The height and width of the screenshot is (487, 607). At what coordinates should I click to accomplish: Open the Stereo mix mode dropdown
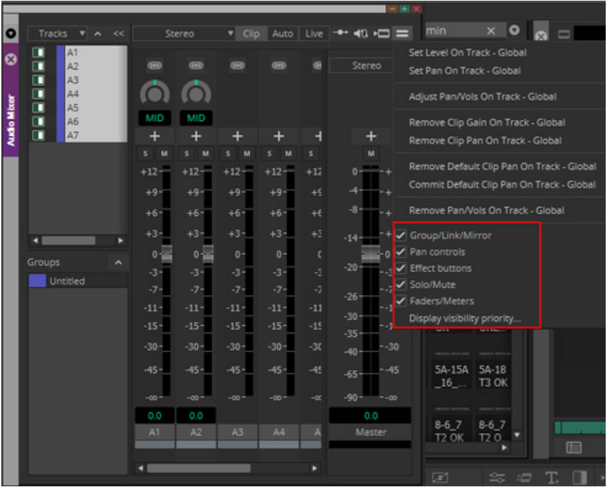184,34
